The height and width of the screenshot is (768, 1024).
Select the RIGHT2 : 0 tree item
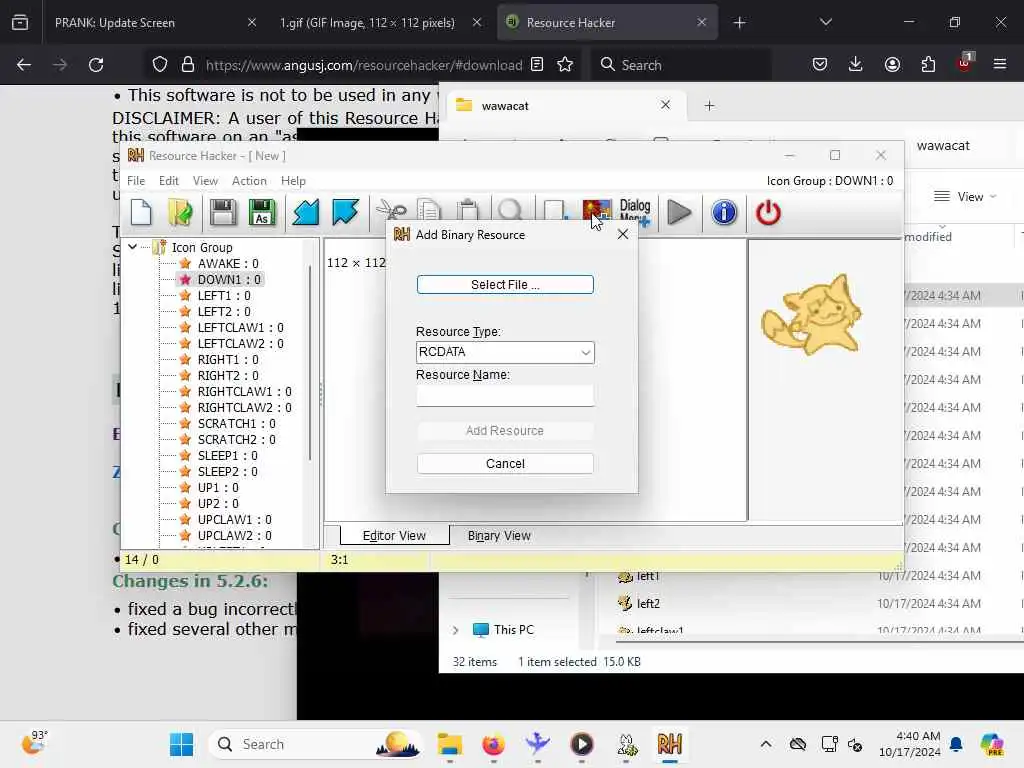pyautogui.click(x=228, y=376)
